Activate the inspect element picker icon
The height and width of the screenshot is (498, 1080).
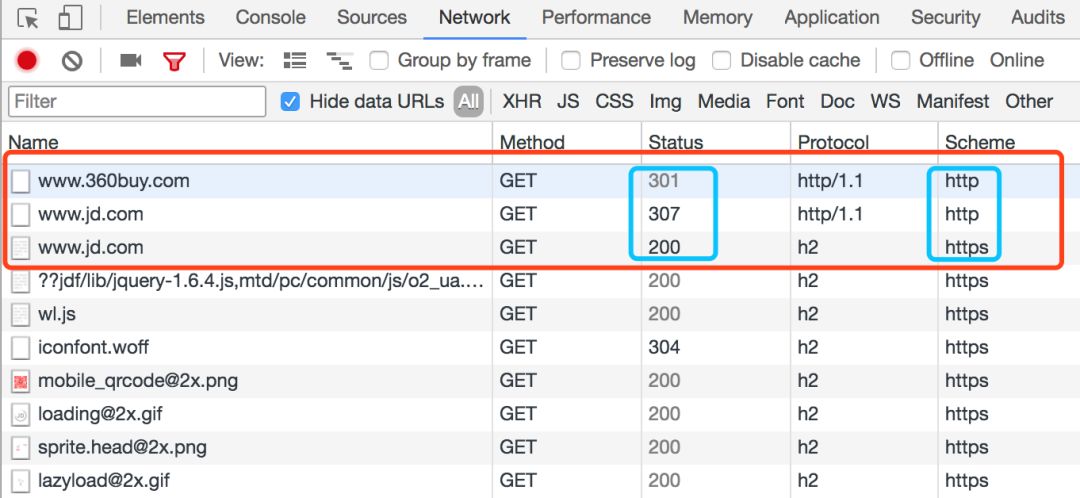tap(28, 18)
